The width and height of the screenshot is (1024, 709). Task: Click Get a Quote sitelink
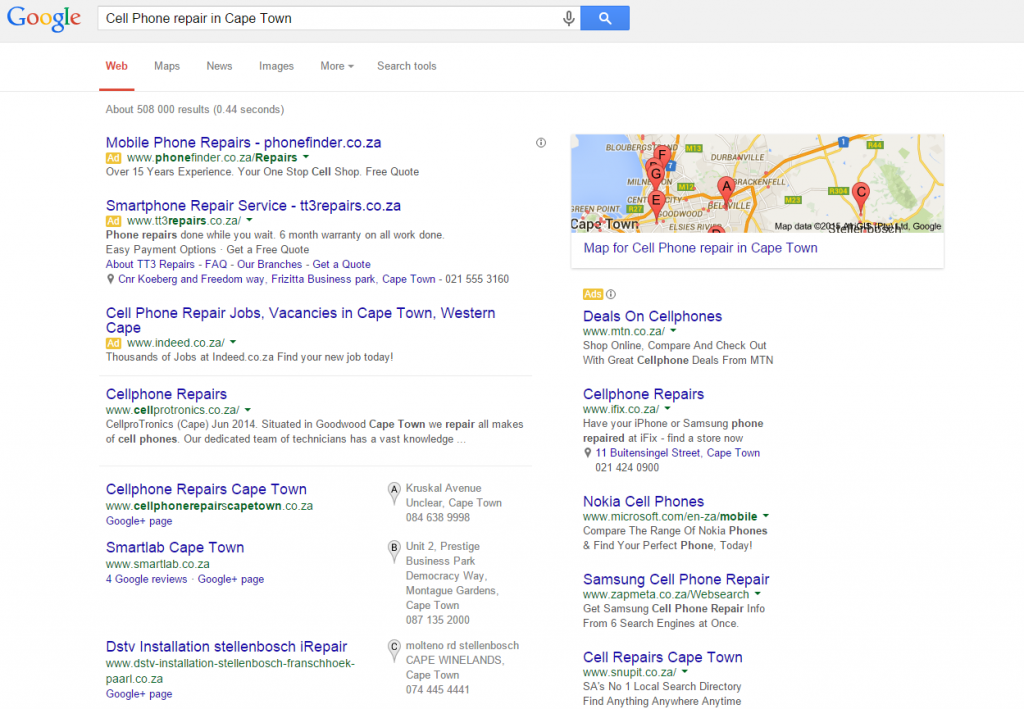(x=342, y=264)
